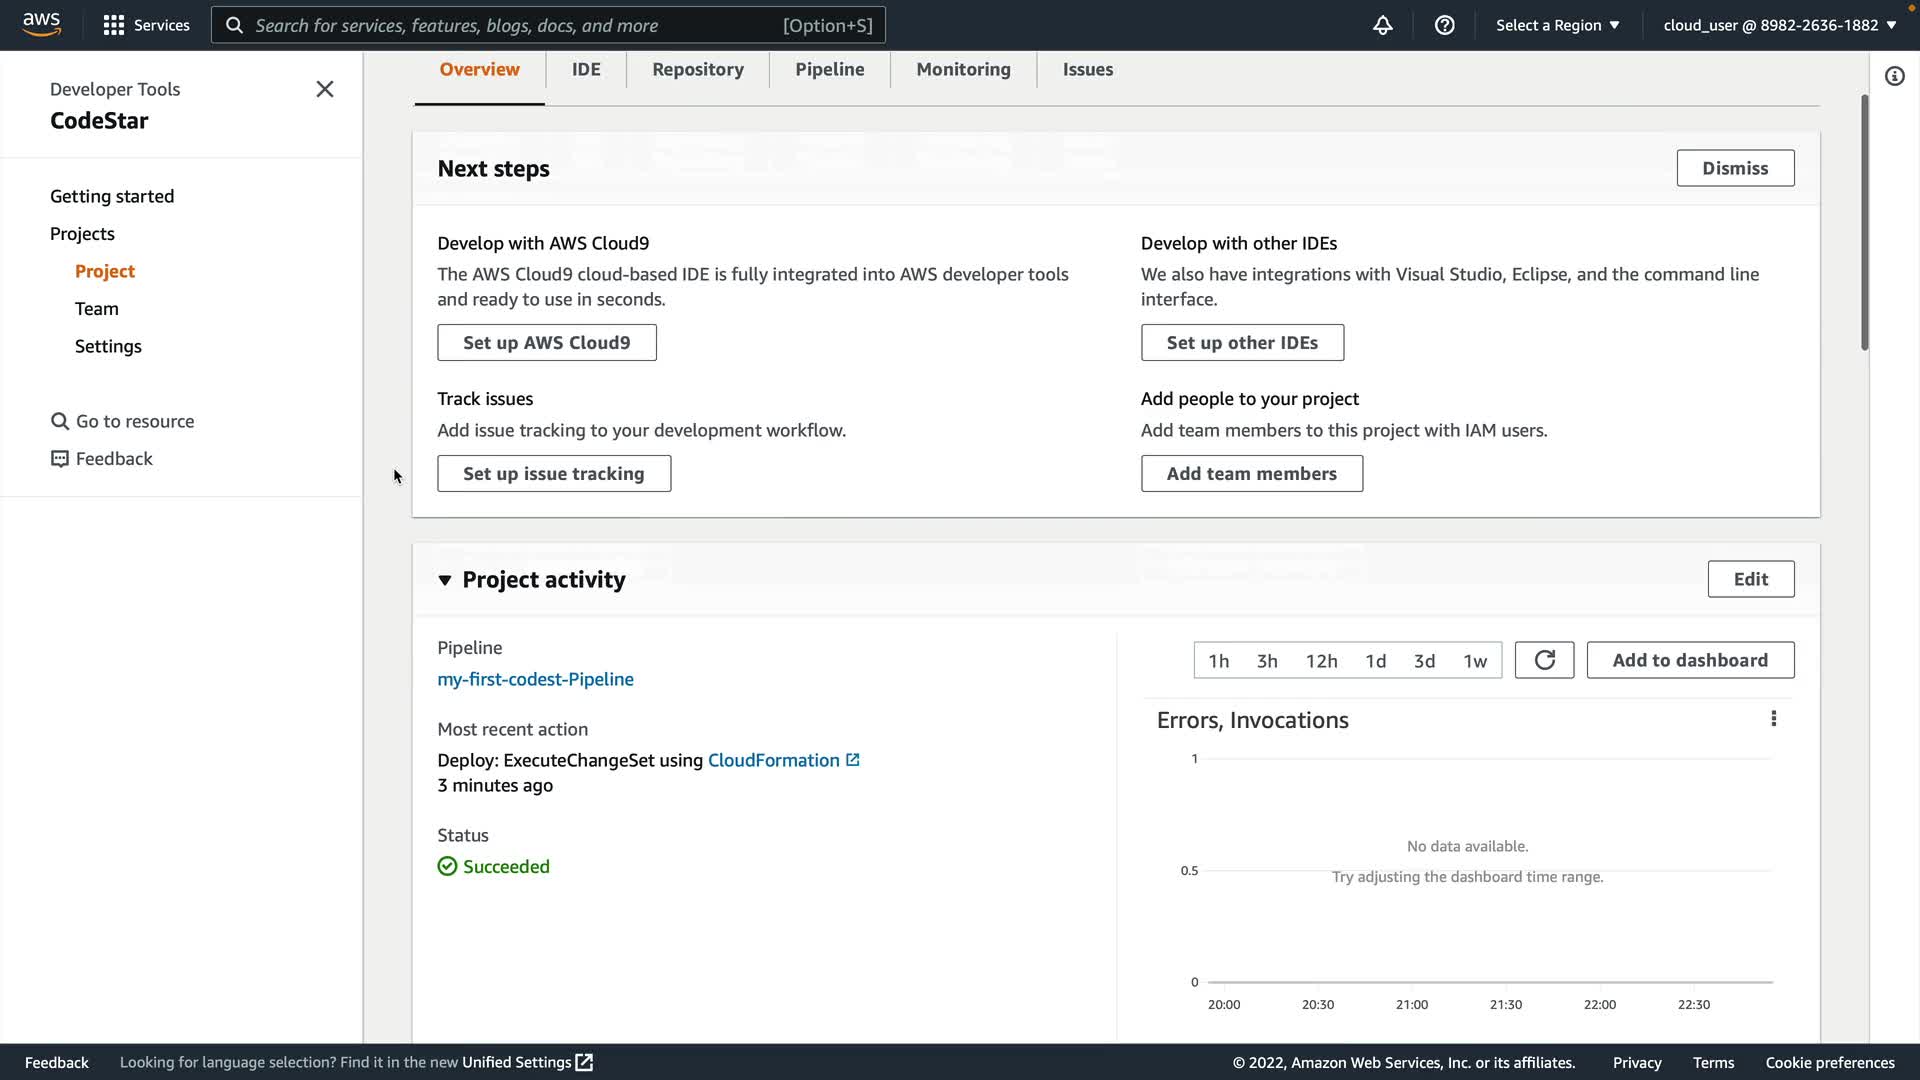The height and width of the screenshot is (1080, 1920).
Task: Click the help question mark icon
Action: click(x=1444, y=25)
